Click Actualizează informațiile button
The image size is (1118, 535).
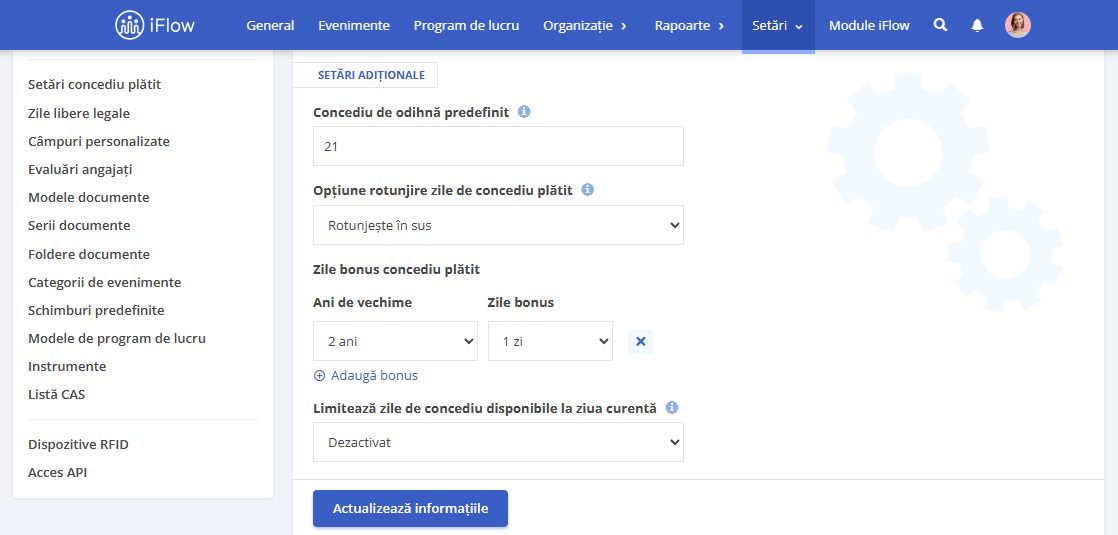tap(410, 509)
